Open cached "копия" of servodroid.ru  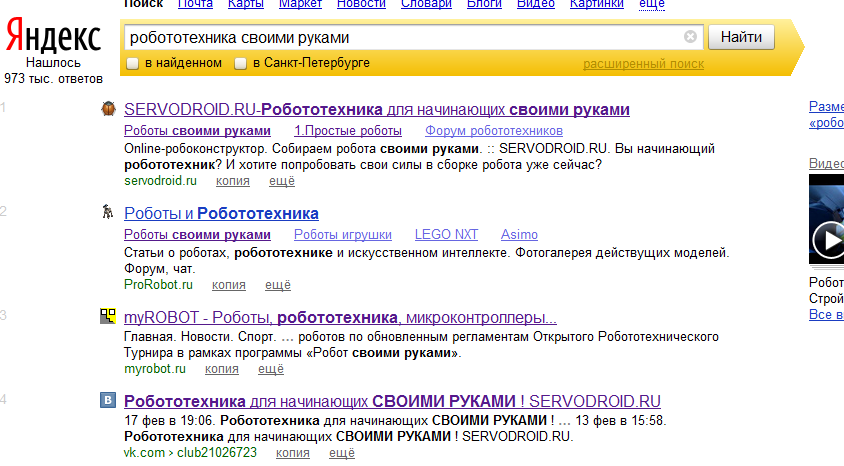233,181
